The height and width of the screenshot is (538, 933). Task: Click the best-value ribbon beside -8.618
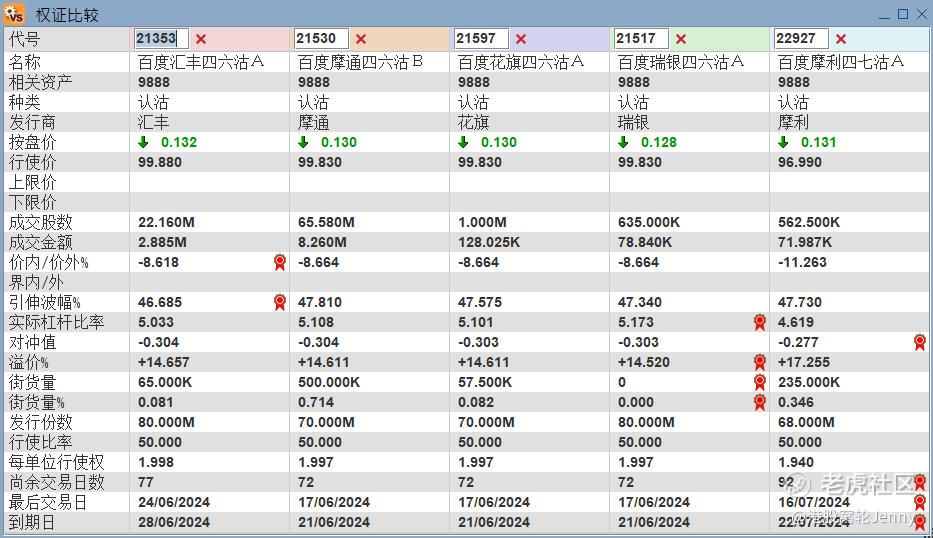click(x=280, y=262)
